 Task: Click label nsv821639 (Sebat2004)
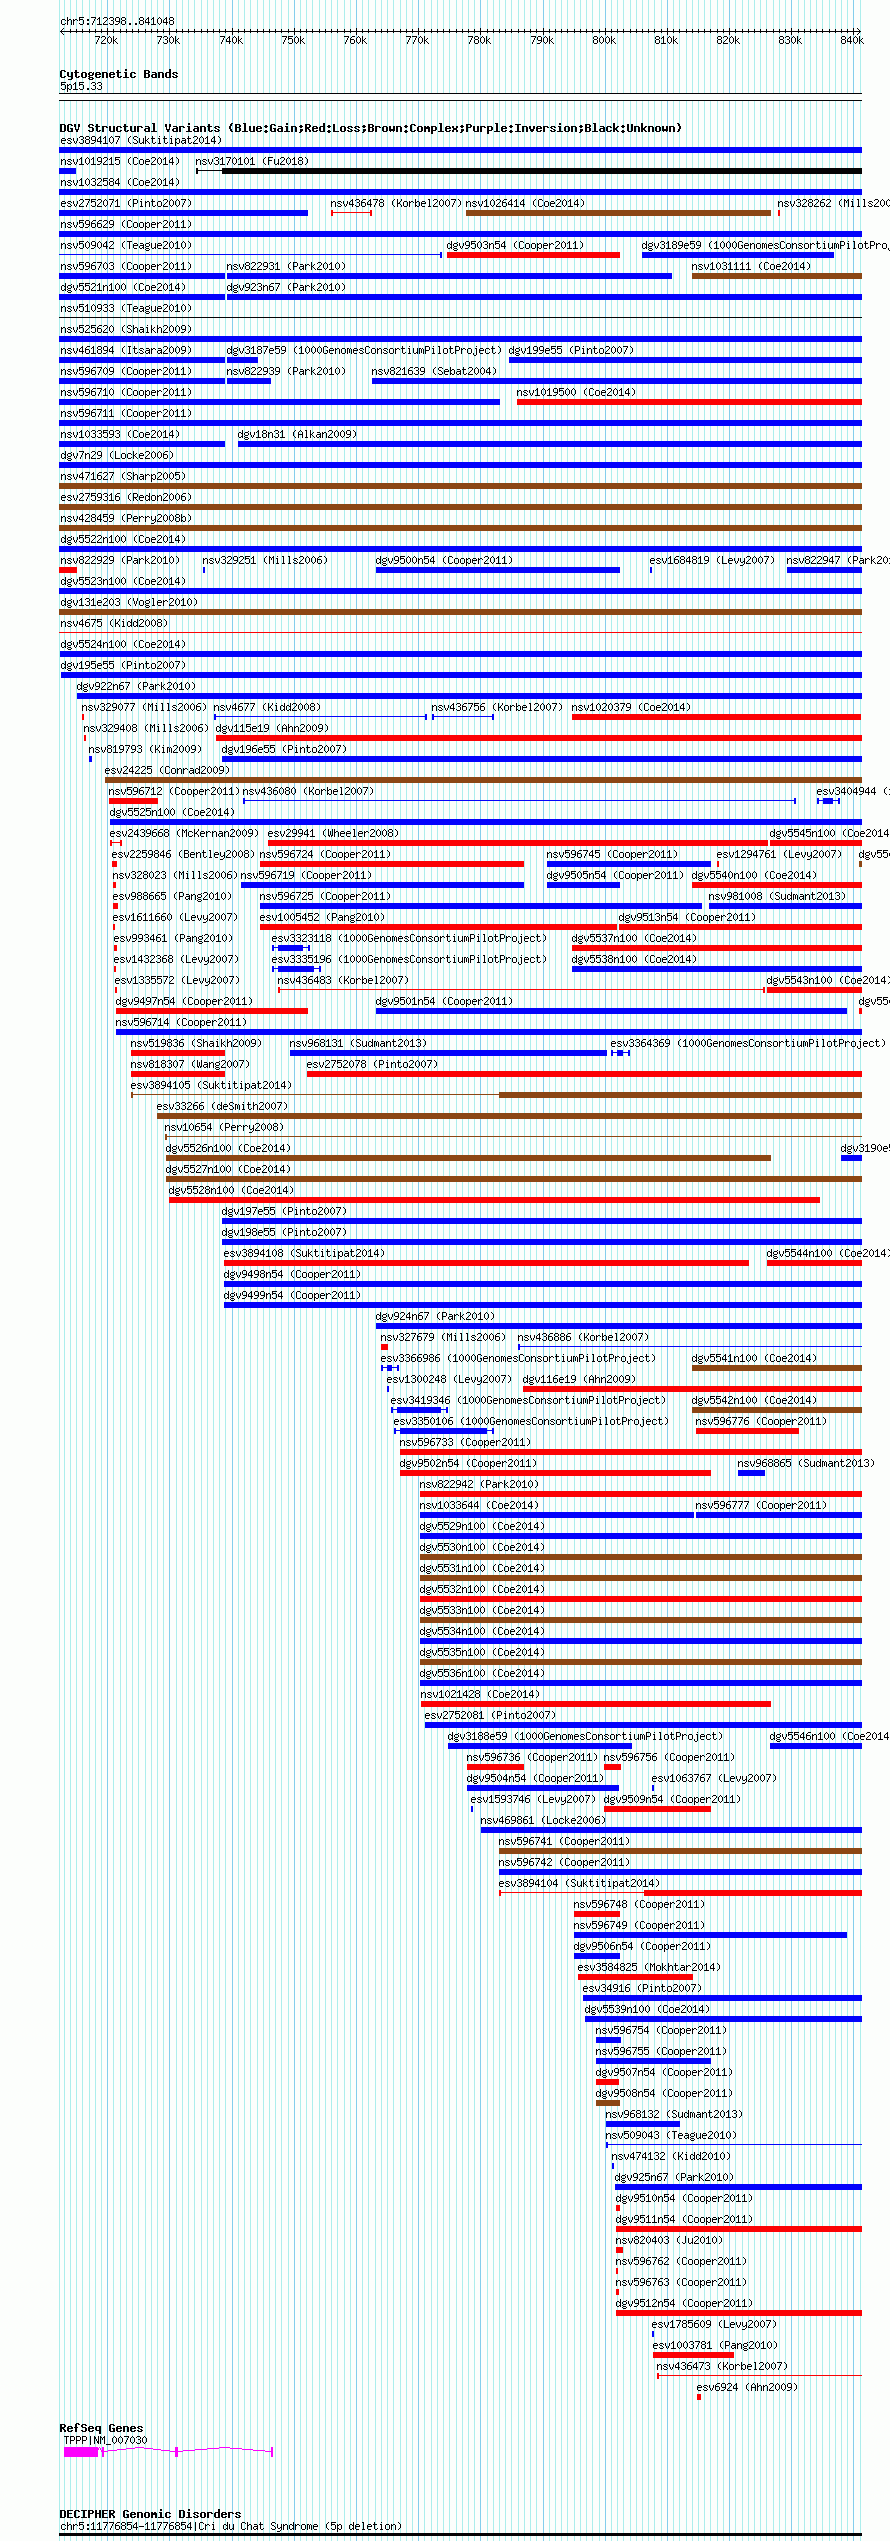point(434,371)
